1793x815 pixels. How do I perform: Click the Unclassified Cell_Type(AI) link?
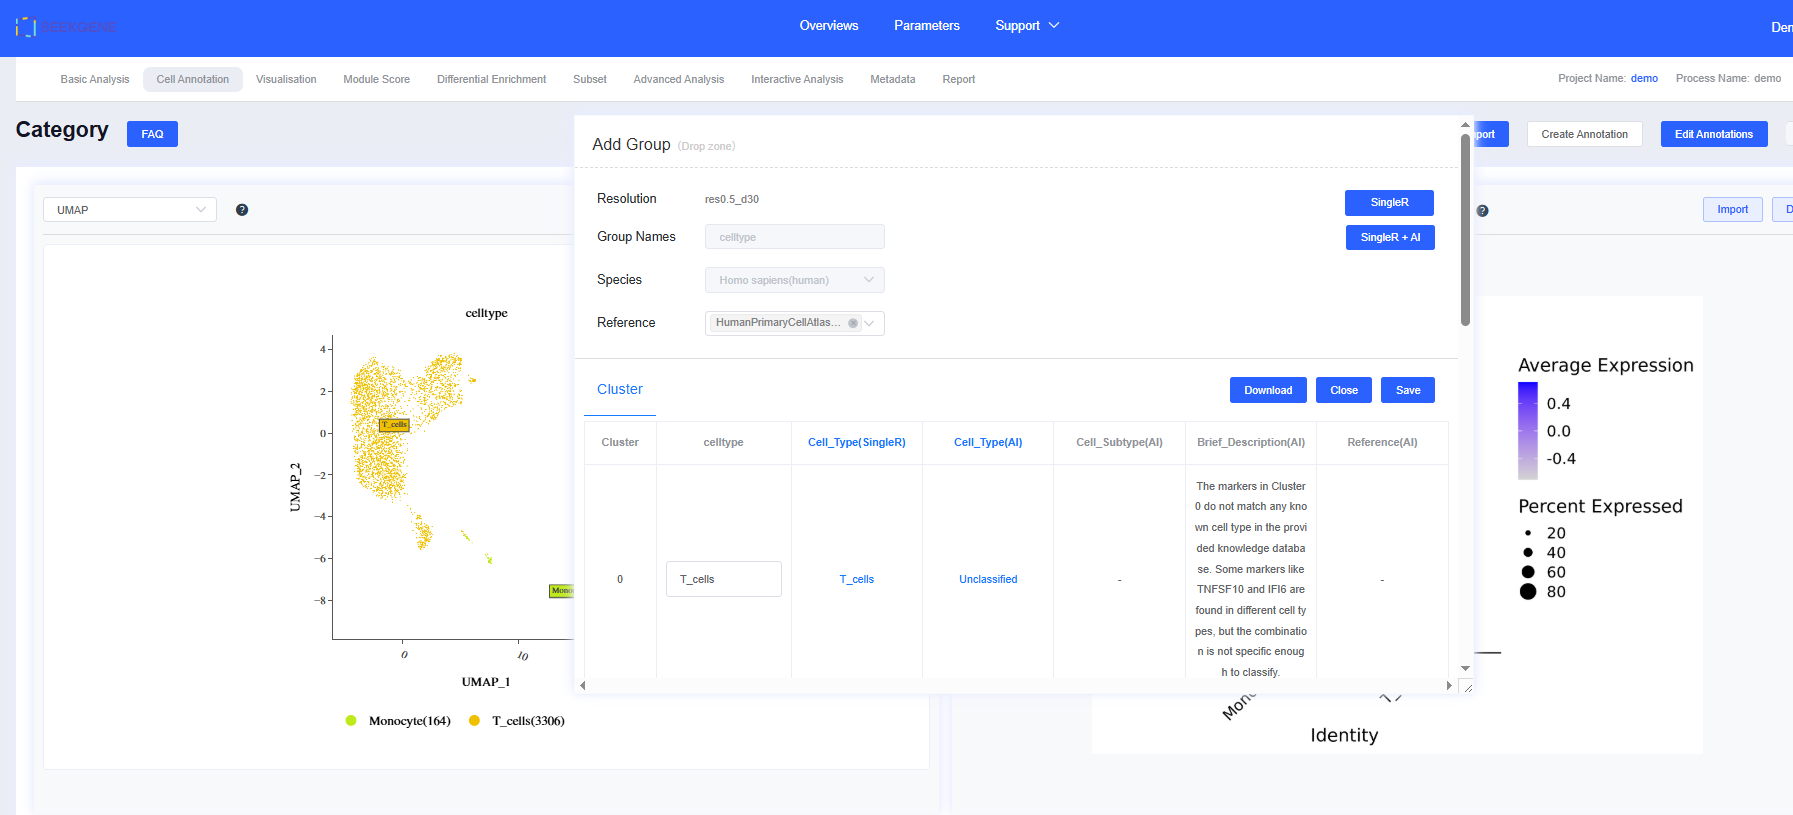987,579
